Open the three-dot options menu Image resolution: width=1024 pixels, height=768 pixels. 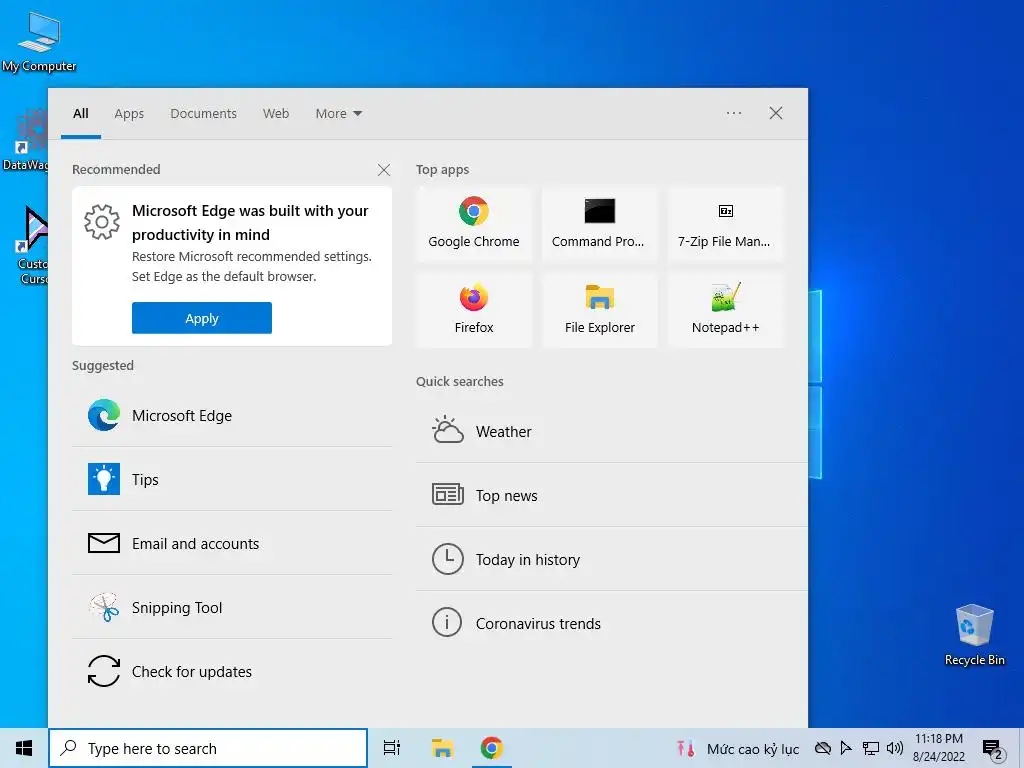click(x=734, y=113)
